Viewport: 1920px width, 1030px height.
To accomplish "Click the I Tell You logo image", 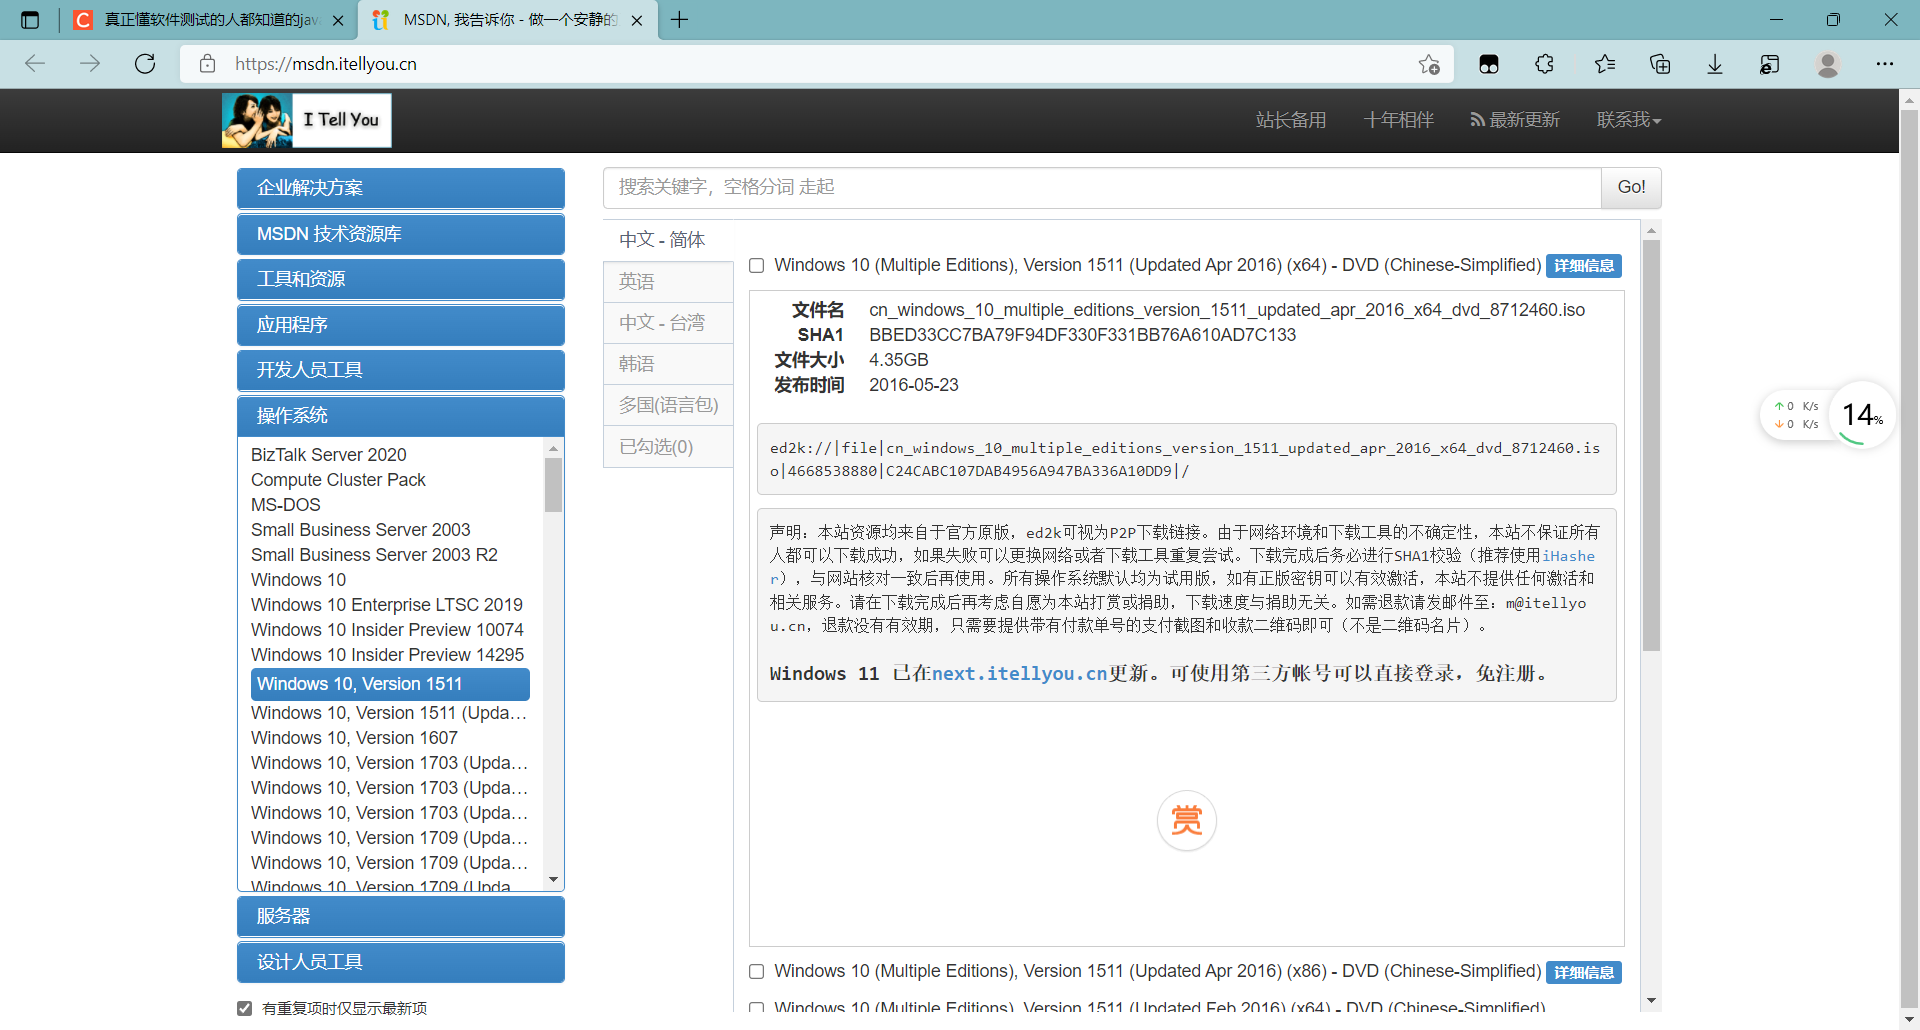I will [307, 120].
